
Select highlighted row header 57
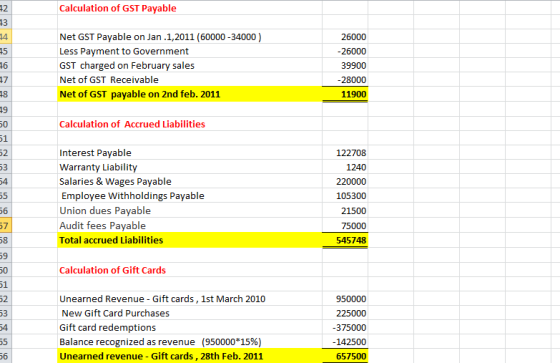pos(5,226)
